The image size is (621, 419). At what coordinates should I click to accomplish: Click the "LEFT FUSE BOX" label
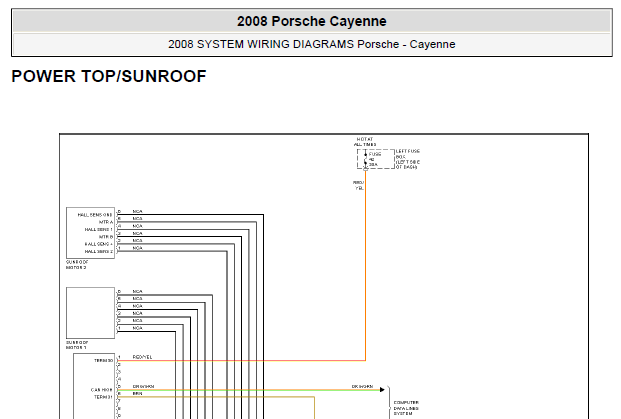tap(408, 159)
